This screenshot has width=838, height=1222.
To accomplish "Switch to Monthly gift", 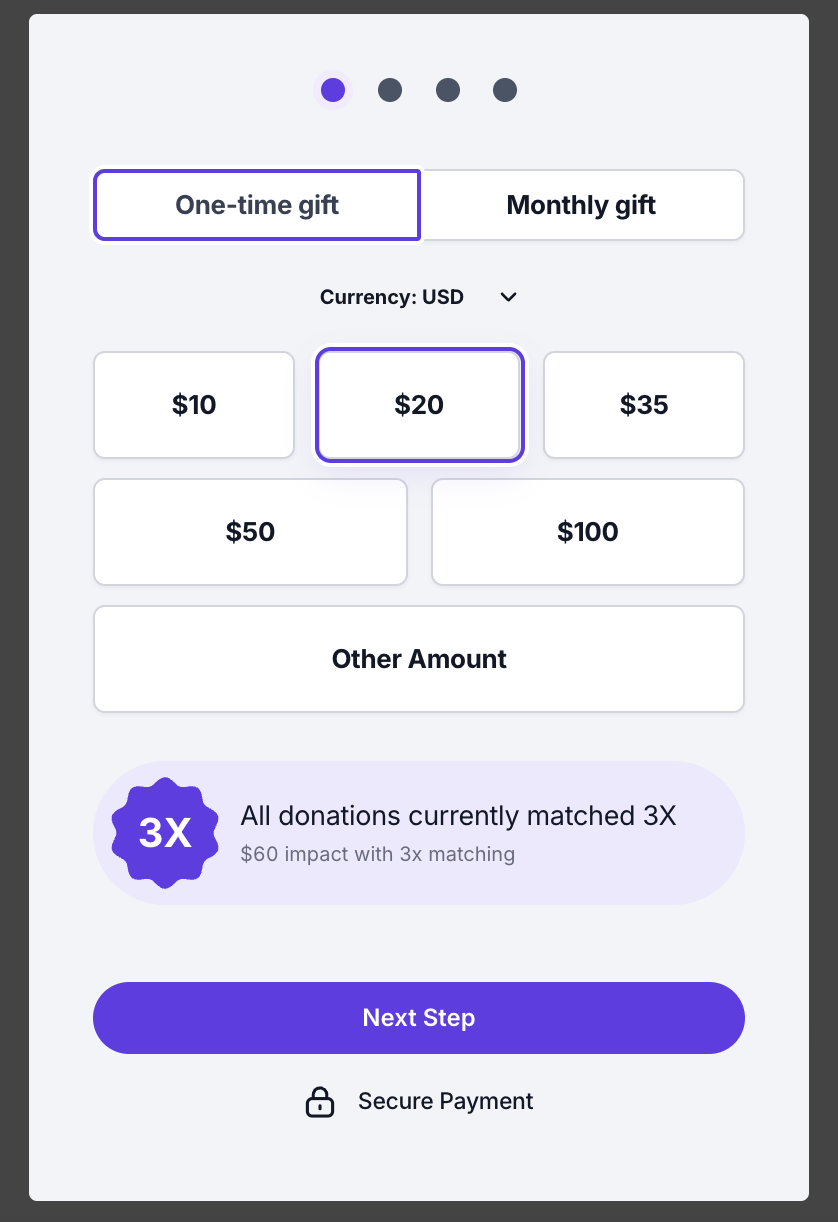I will click(581, 205).
